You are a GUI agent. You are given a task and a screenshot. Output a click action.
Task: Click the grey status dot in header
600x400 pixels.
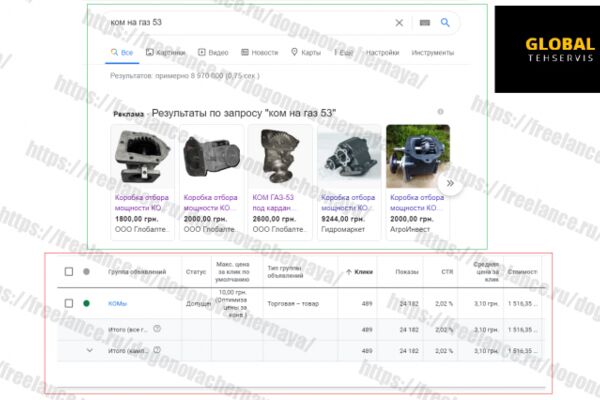(86, 272)
